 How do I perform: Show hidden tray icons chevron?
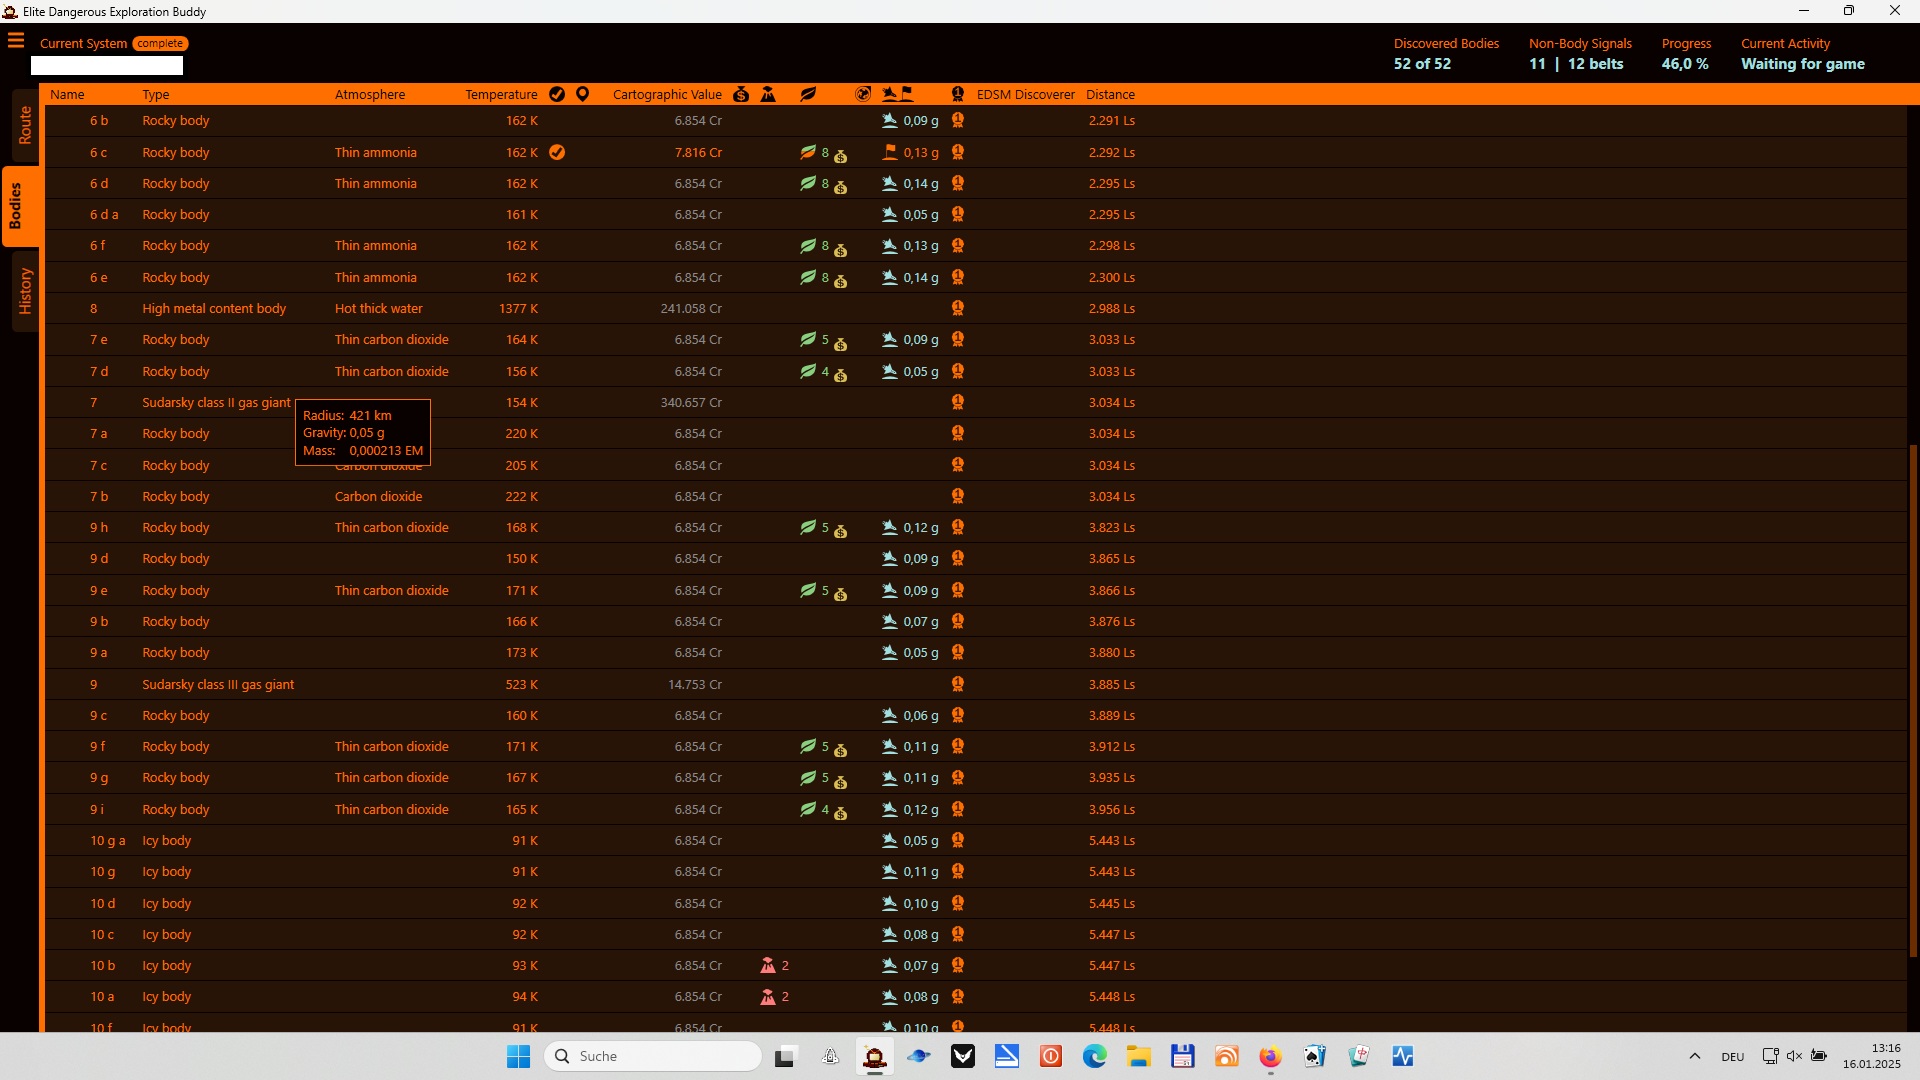(x=1694, y=1056)
